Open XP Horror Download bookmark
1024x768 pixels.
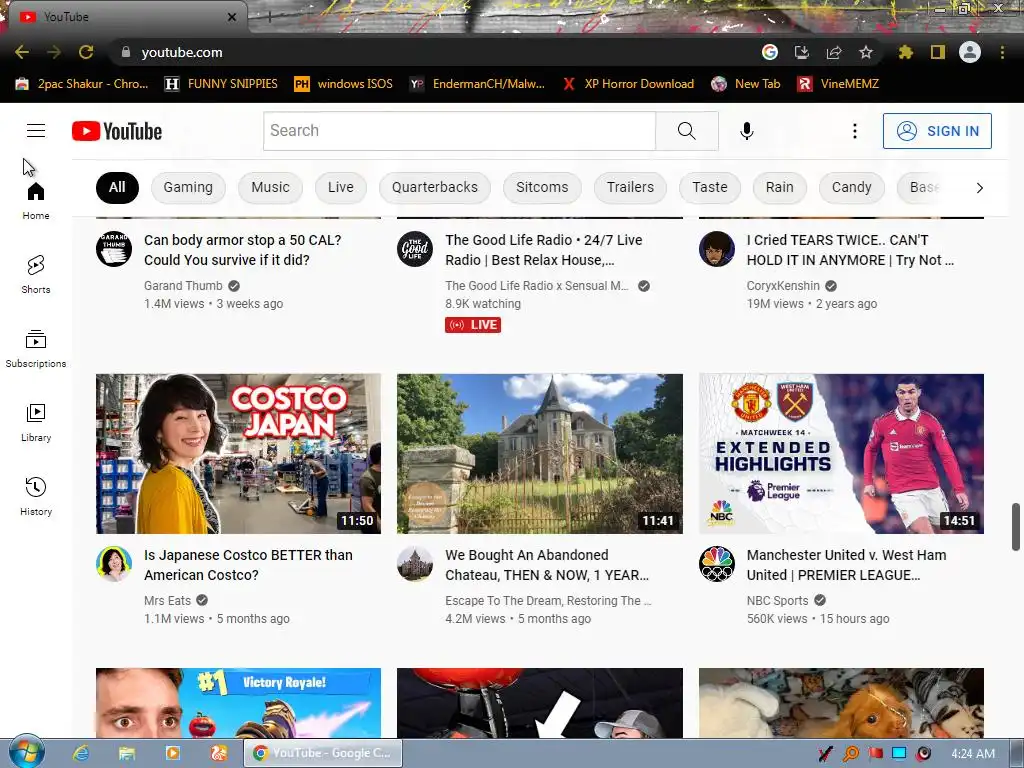629,84
